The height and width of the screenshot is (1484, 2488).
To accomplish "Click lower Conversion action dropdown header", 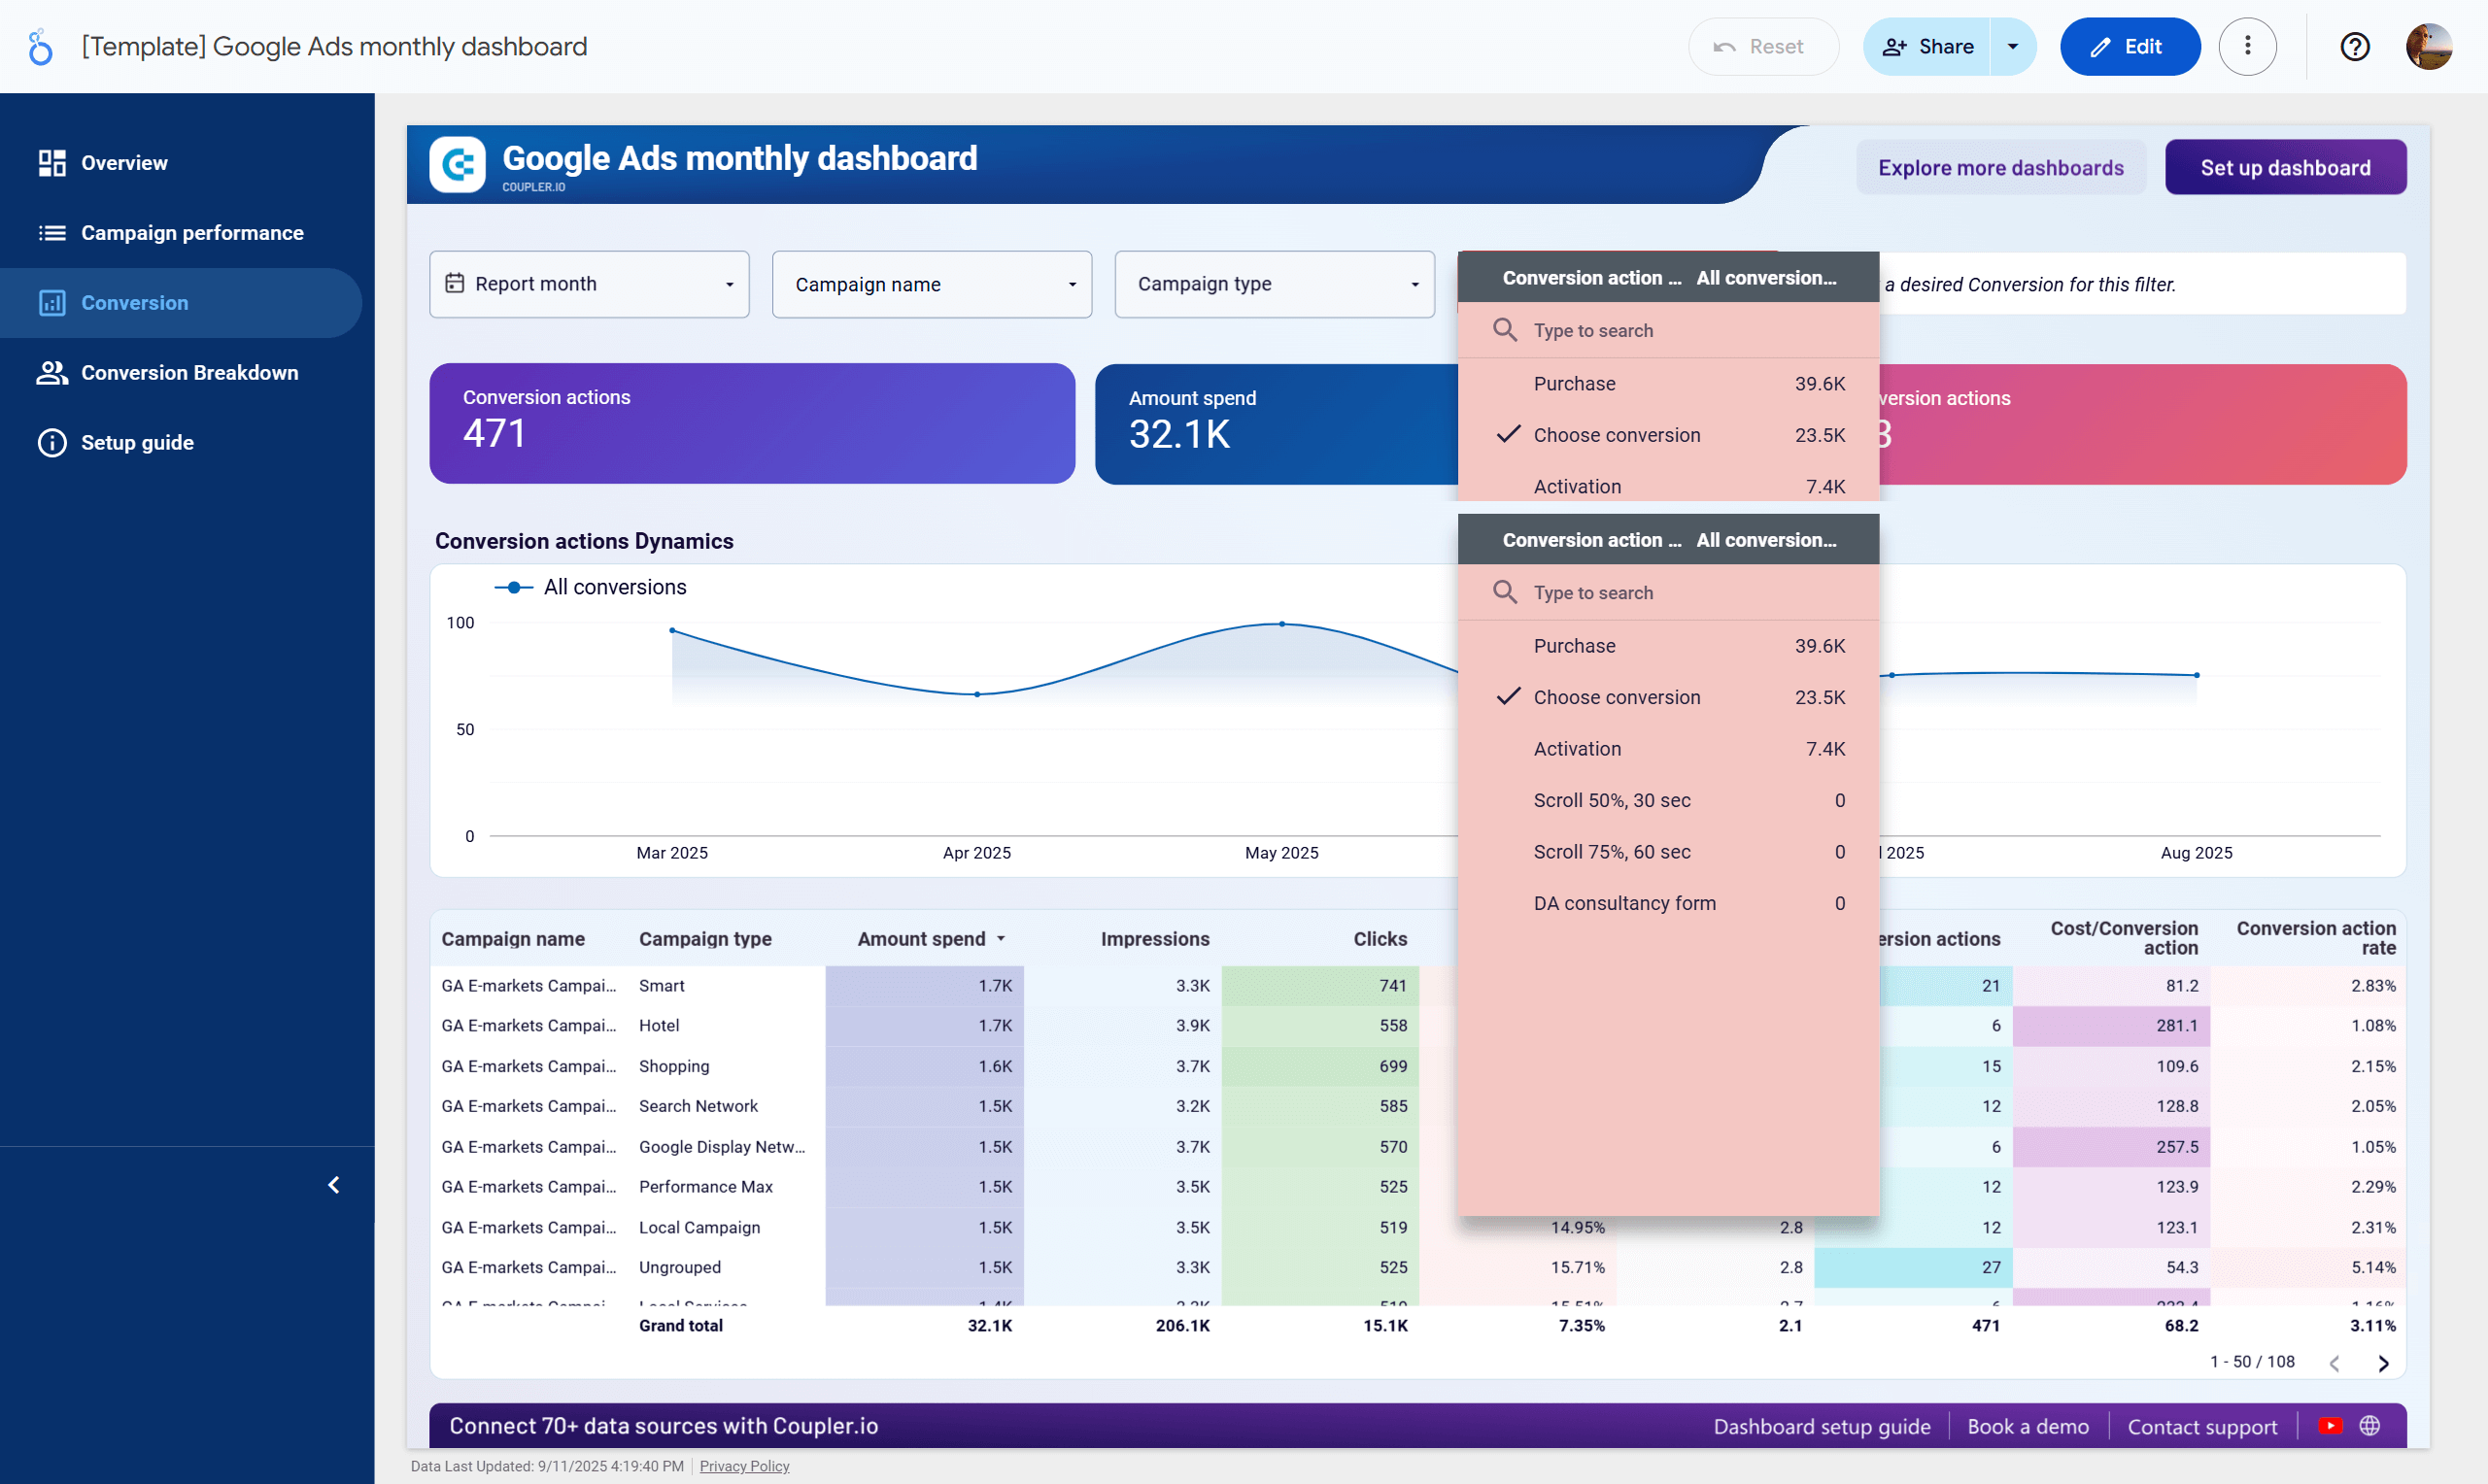I will (1669, 540).
